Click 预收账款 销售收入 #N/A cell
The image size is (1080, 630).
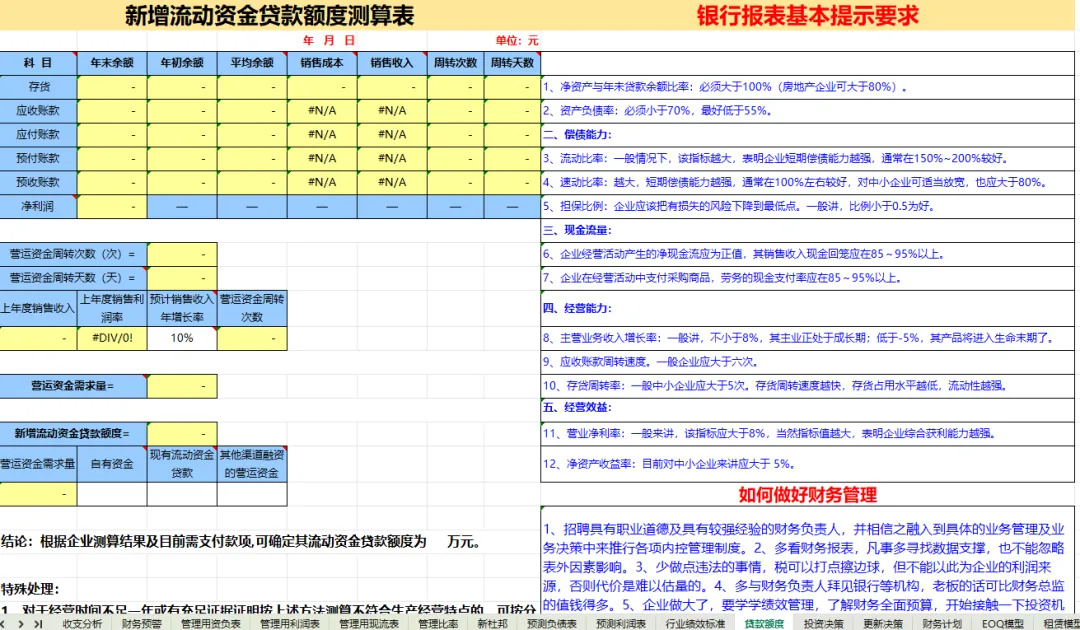(392, 182)
